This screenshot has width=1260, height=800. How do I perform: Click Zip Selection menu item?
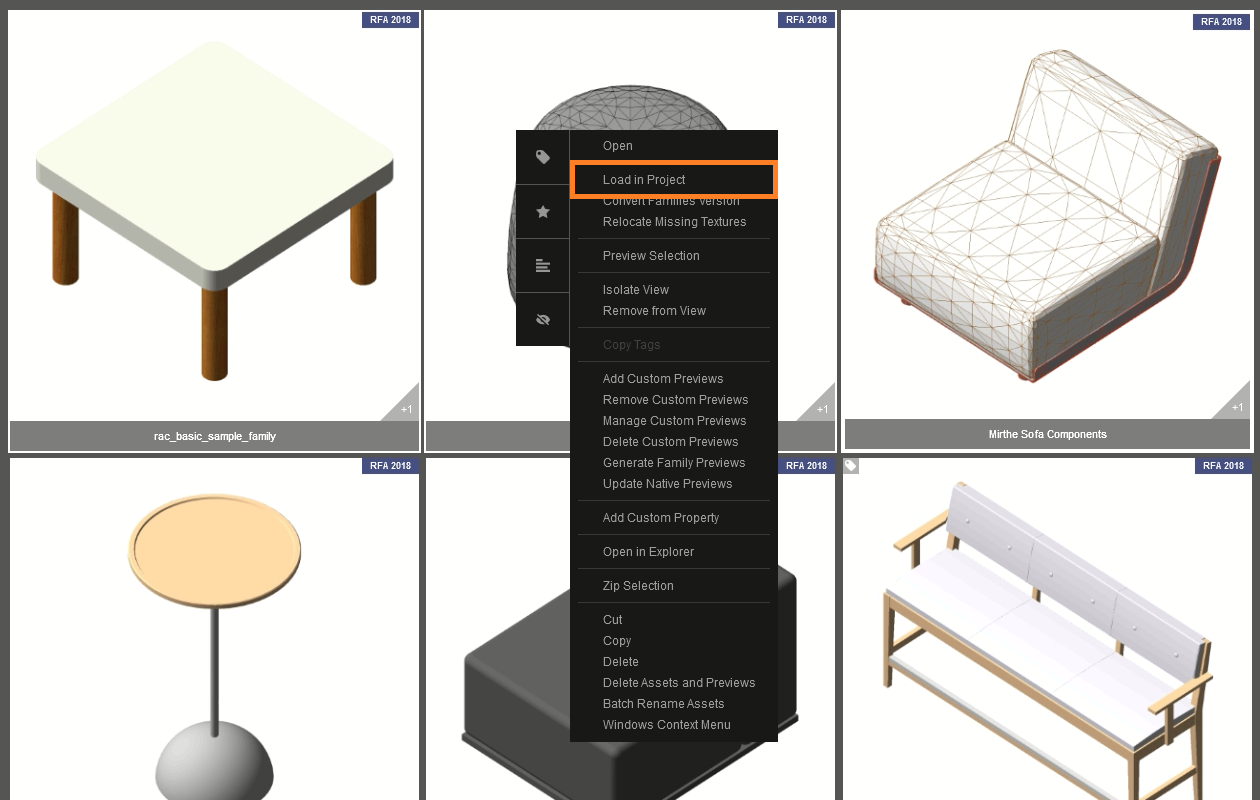[x=638, y=586]
